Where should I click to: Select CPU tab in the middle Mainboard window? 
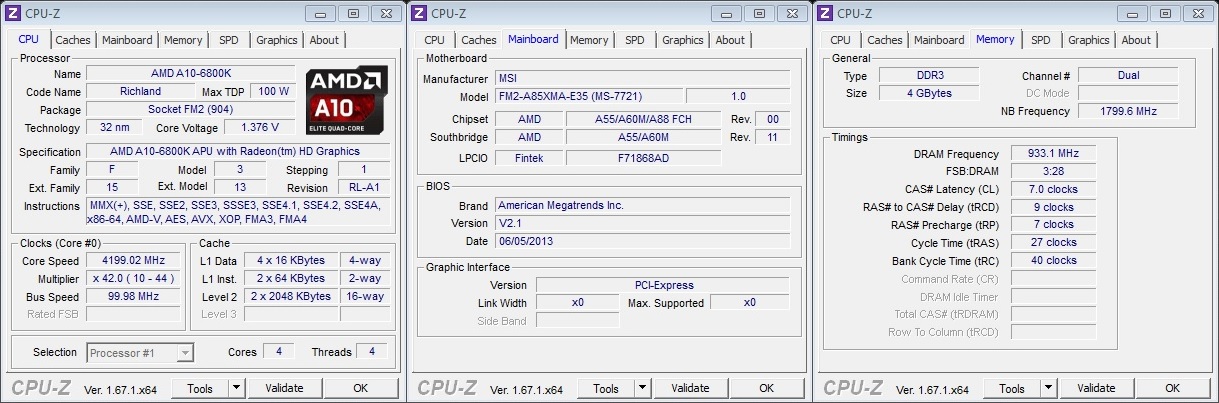(x=434, y=40)
